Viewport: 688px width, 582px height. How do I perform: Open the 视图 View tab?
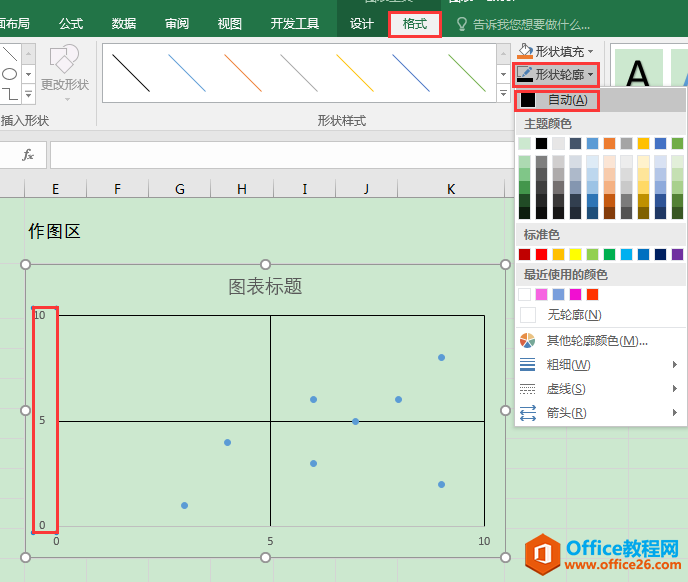coord(229,24)
